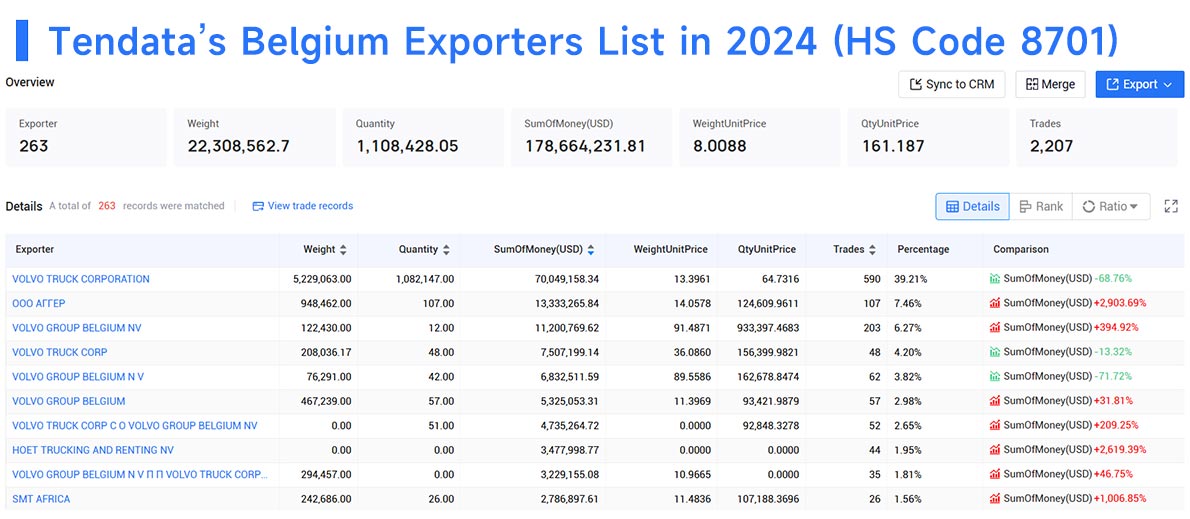Open the VOLVO TRUCK CORP exporter link
This screenshot has width=1190, height=519.
tap(60, 352)
